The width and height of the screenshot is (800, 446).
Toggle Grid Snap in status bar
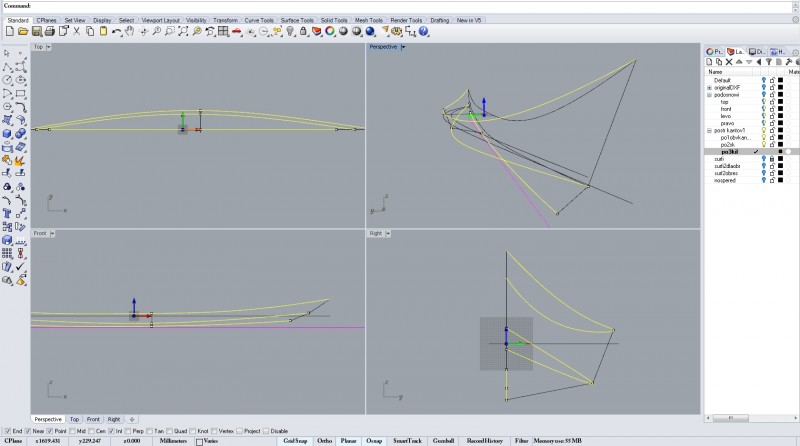pos(294,440)
